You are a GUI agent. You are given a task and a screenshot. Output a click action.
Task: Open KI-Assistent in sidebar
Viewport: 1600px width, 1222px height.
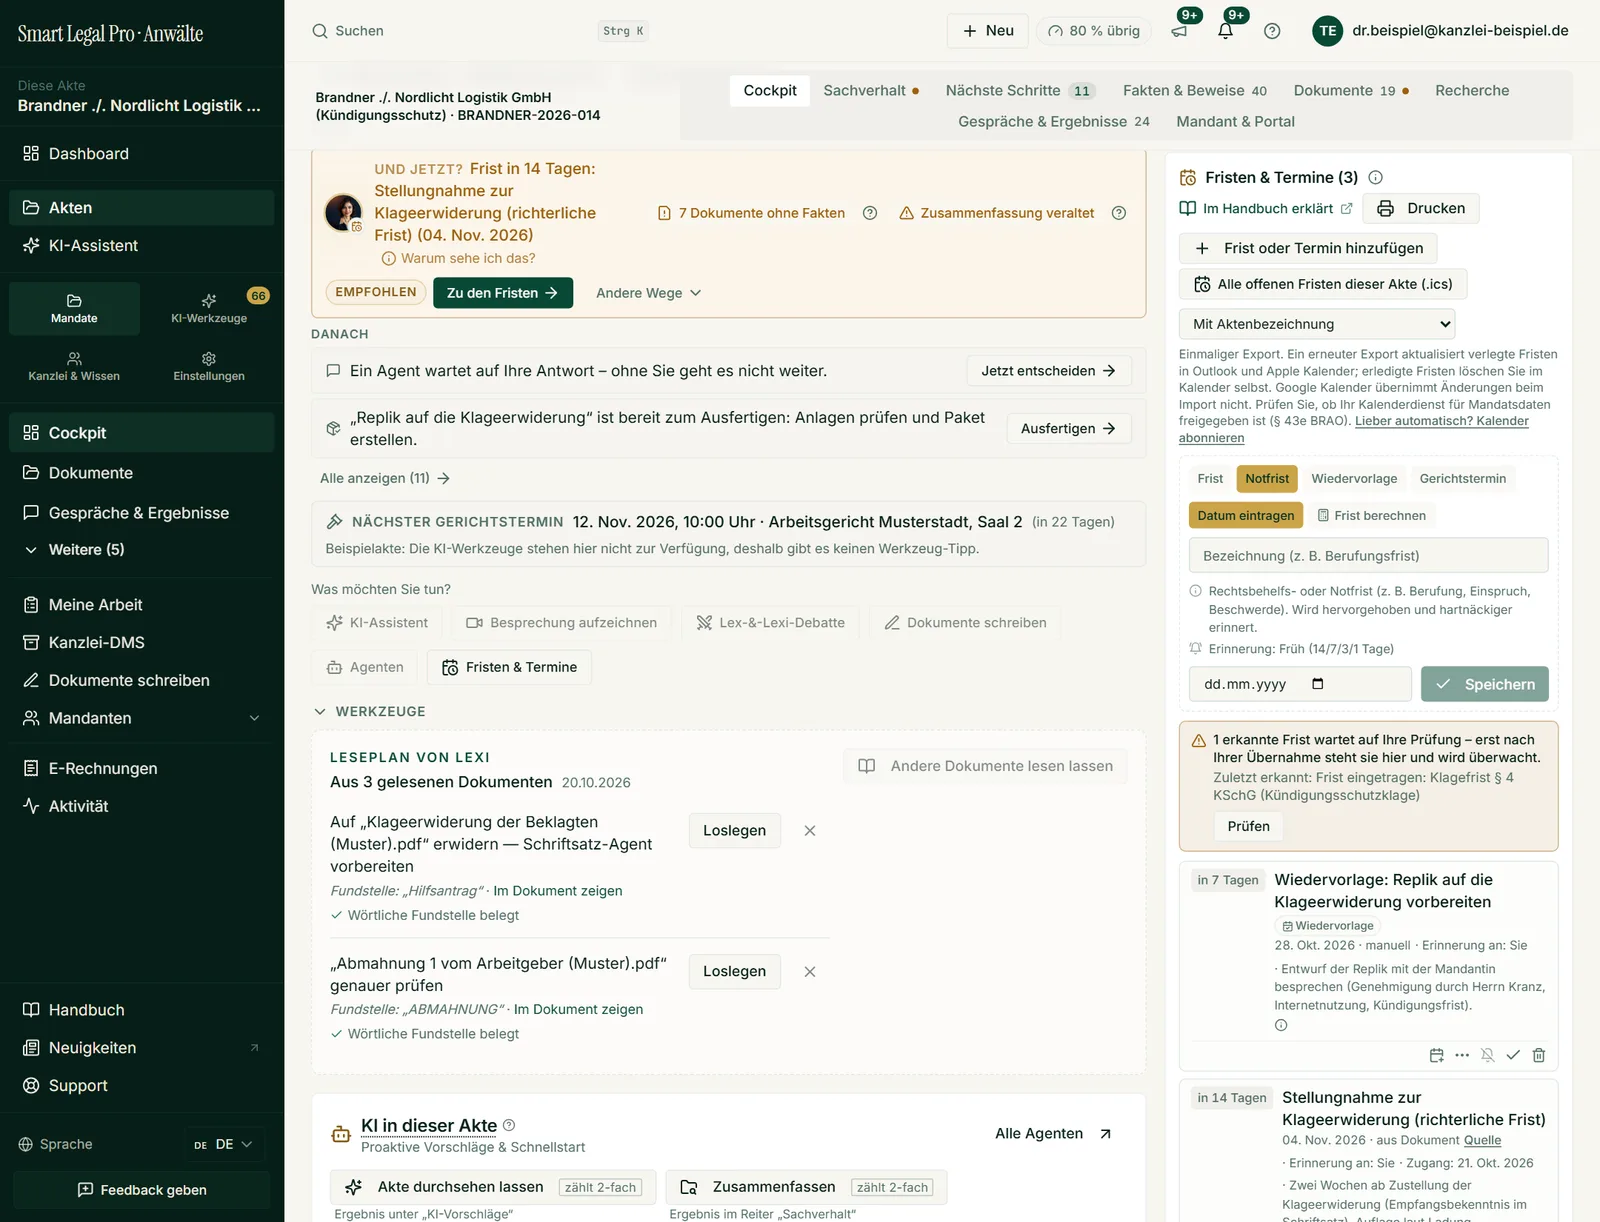click(x=142, y=246)
